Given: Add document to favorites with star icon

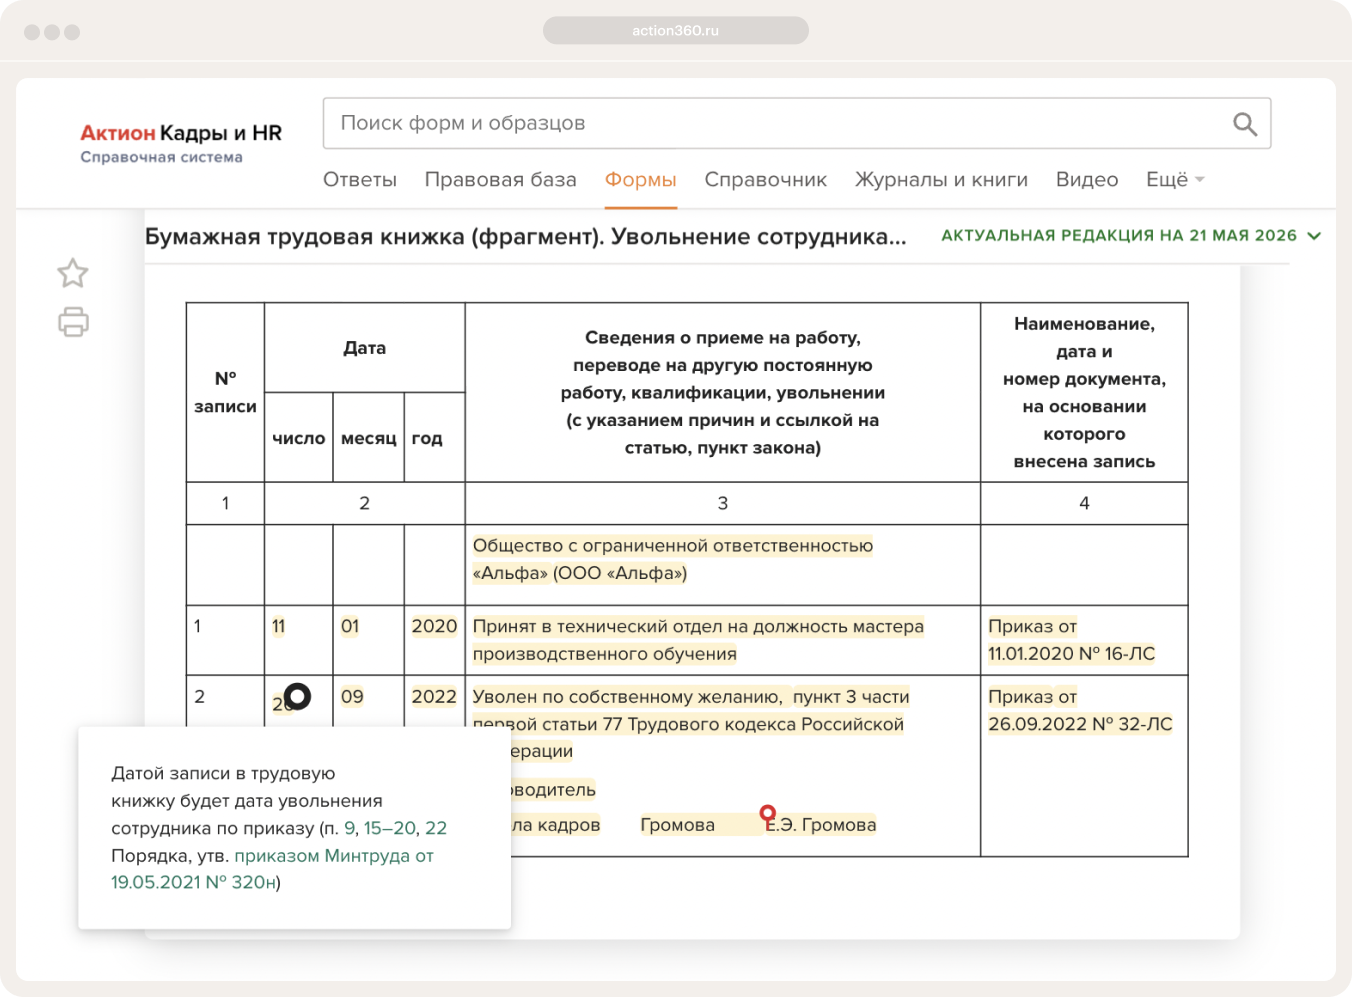Looking at the screenshot, I should tap(73, 273).
